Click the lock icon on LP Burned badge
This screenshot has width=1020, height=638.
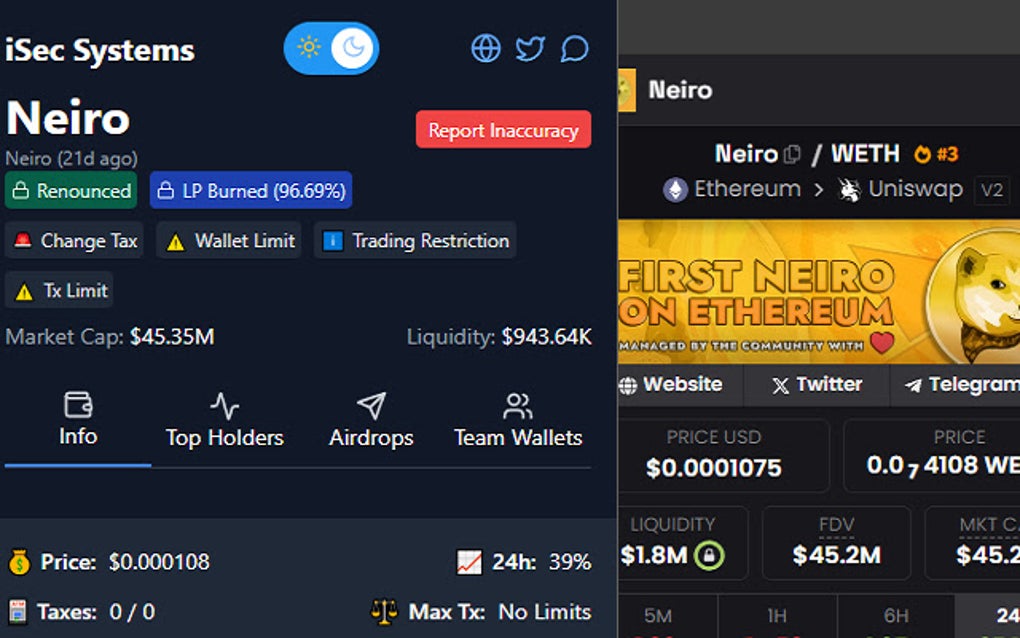click(x=166, y=191)
